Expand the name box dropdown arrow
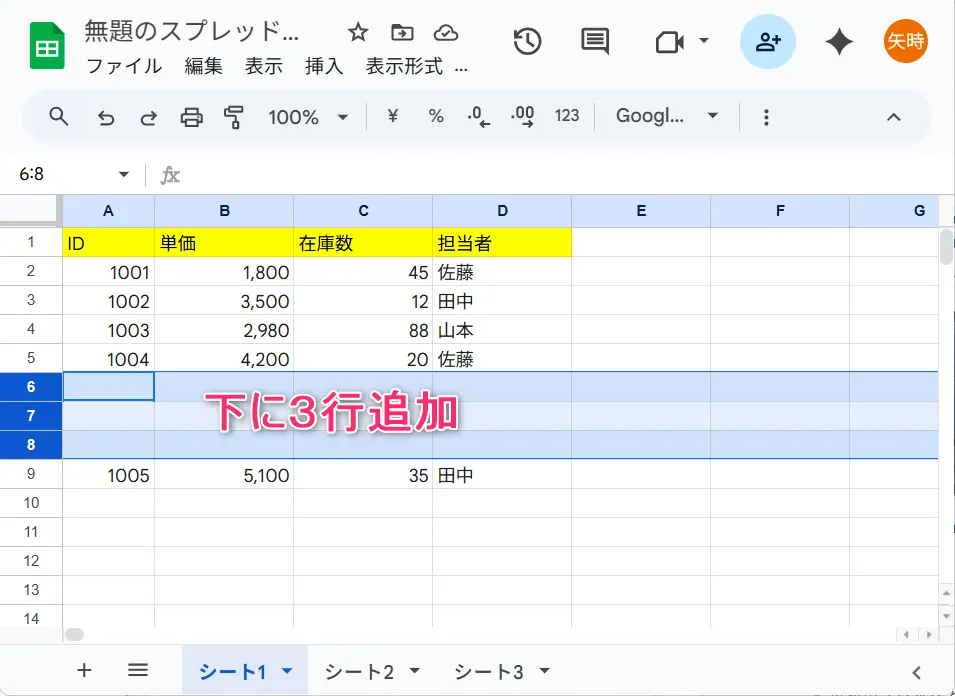This screenshot has height=696, width=955. [x=124, y=174]
